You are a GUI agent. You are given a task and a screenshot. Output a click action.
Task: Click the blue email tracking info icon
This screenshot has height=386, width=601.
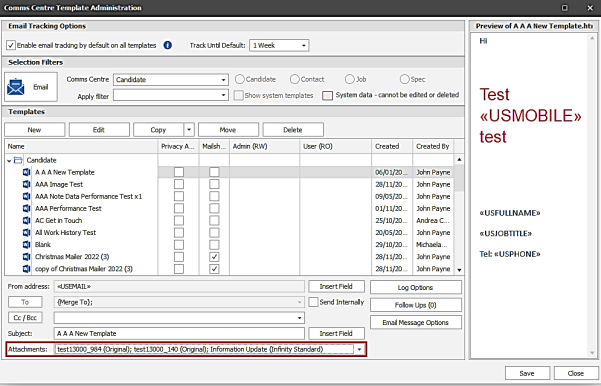[x=167, y=45]
